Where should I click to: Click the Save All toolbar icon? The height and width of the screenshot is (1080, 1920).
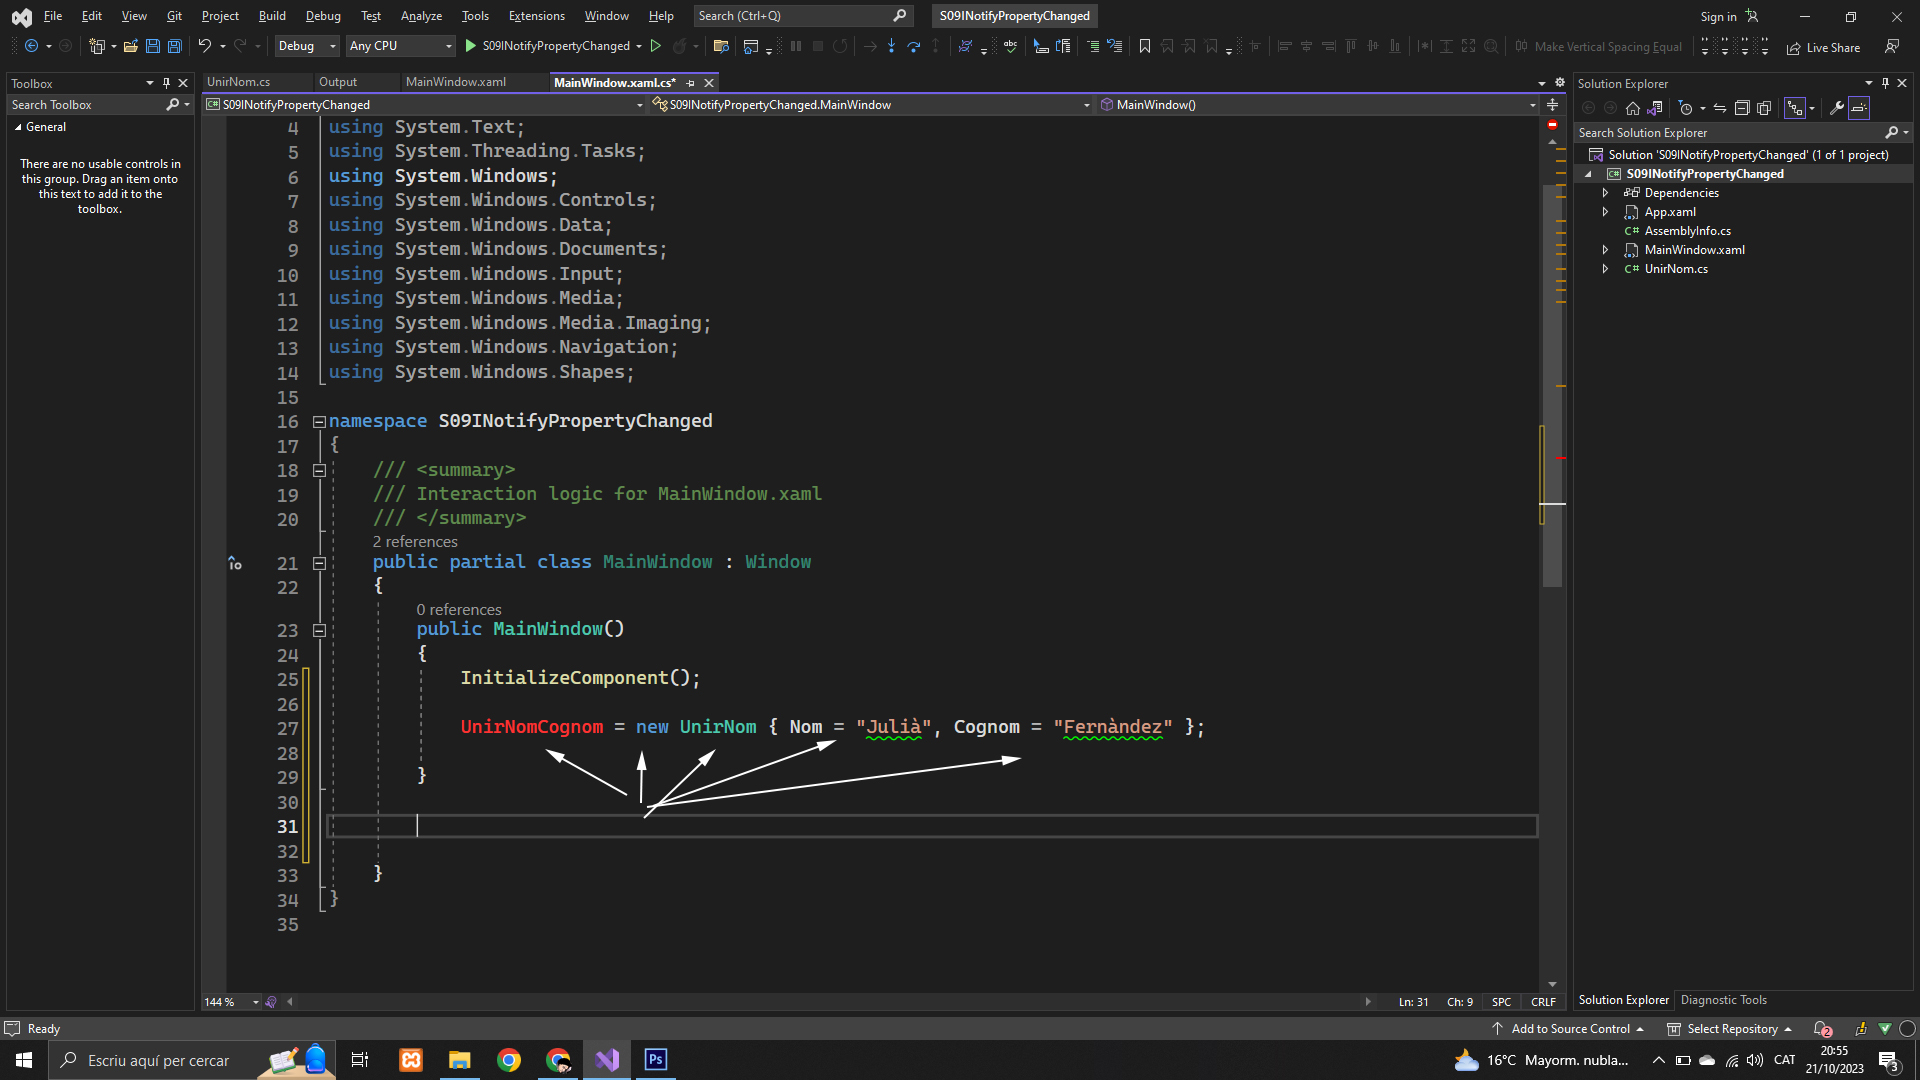pos(175,46)
